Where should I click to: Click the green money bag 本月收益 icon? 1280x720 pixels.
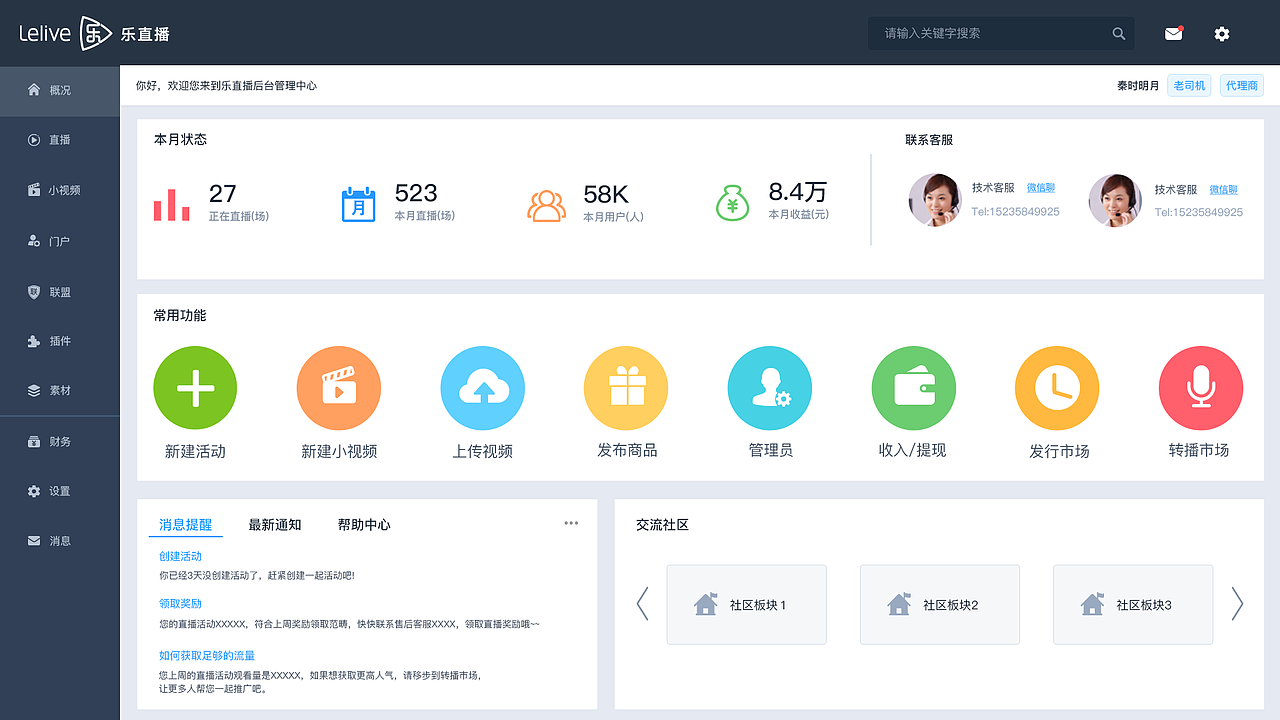(732, 203)
